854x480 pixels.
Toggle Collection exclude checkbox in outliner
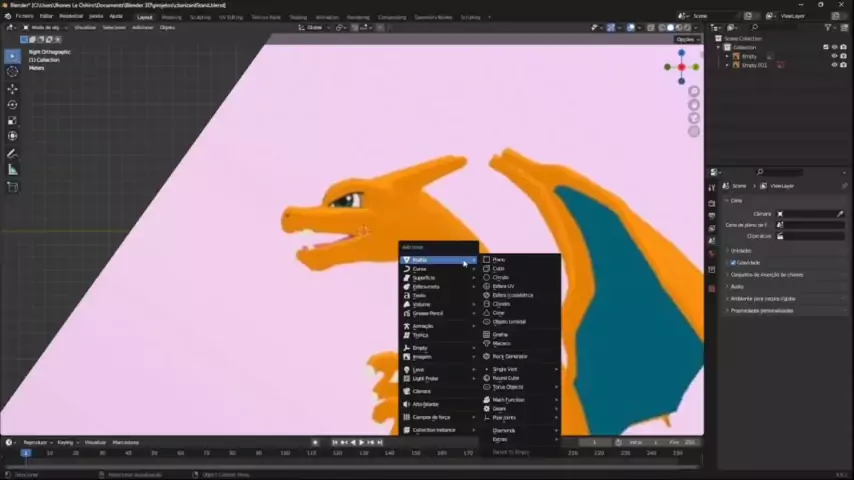pos(826,47)
